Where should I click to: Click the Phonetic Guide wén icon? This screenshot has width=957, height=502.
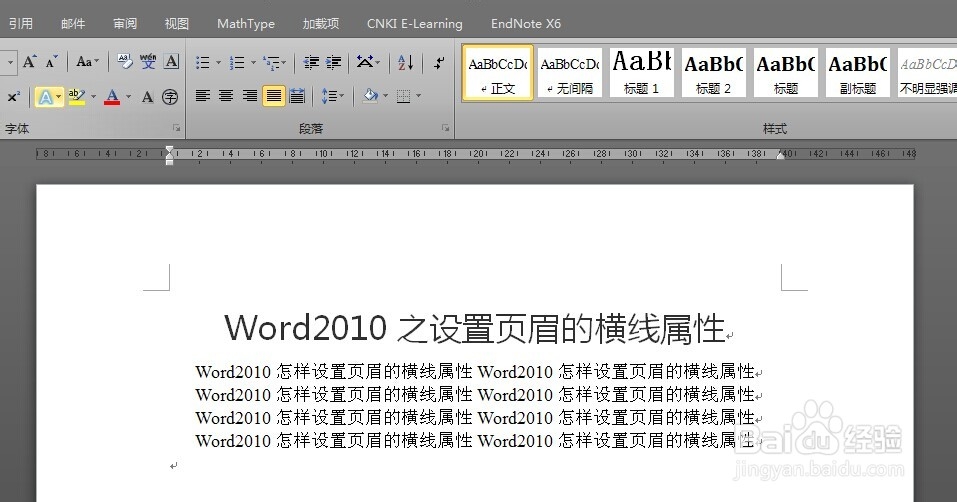pyautogui.click(x=148, y=62)
